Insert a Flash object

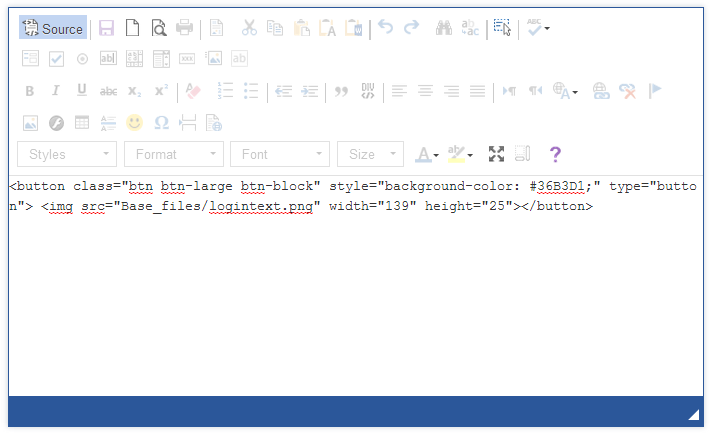coord(56,123)
